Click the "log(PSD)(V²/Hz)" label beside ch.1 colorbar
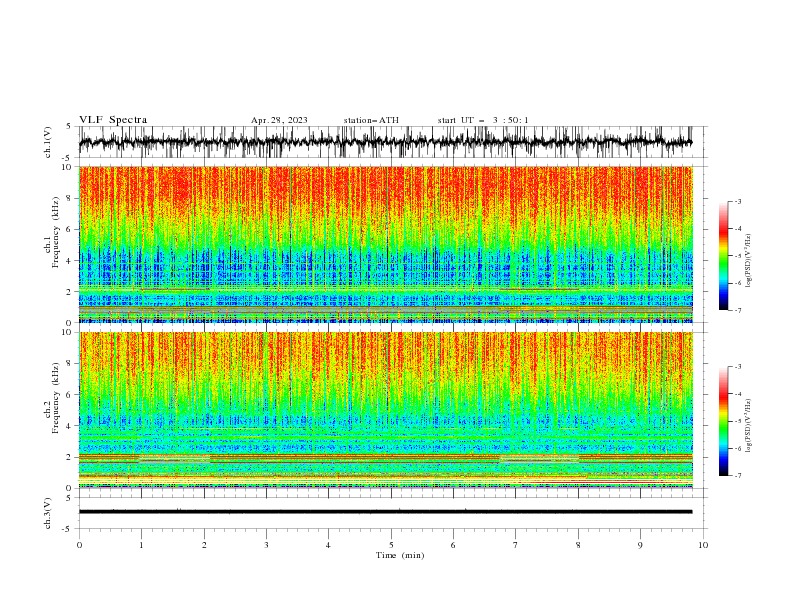Viewport: 792px width, 612px height. (748, 261)
